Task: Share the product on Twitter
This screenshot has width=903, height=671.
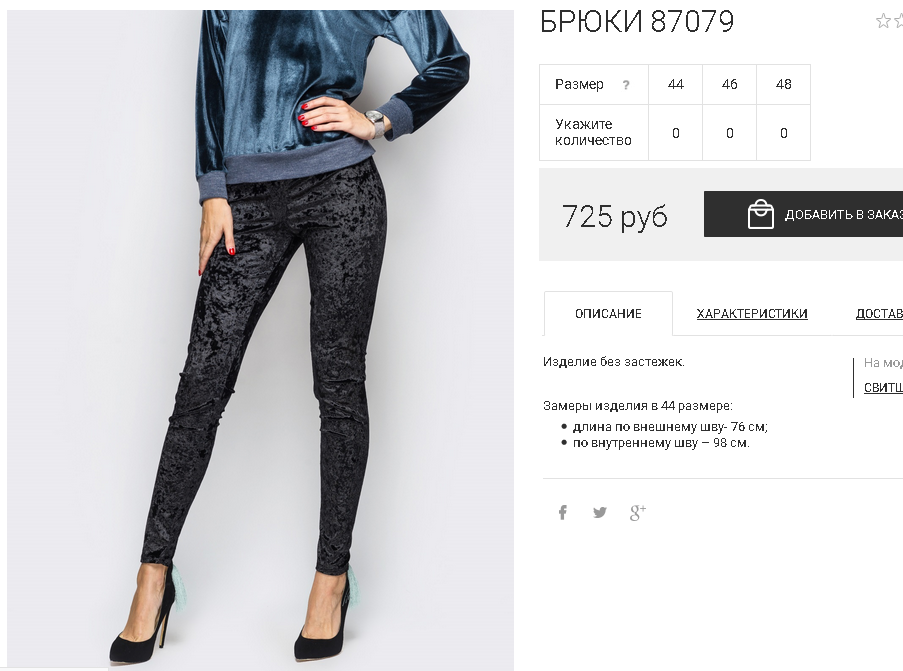Action: [x=600, y=512]
